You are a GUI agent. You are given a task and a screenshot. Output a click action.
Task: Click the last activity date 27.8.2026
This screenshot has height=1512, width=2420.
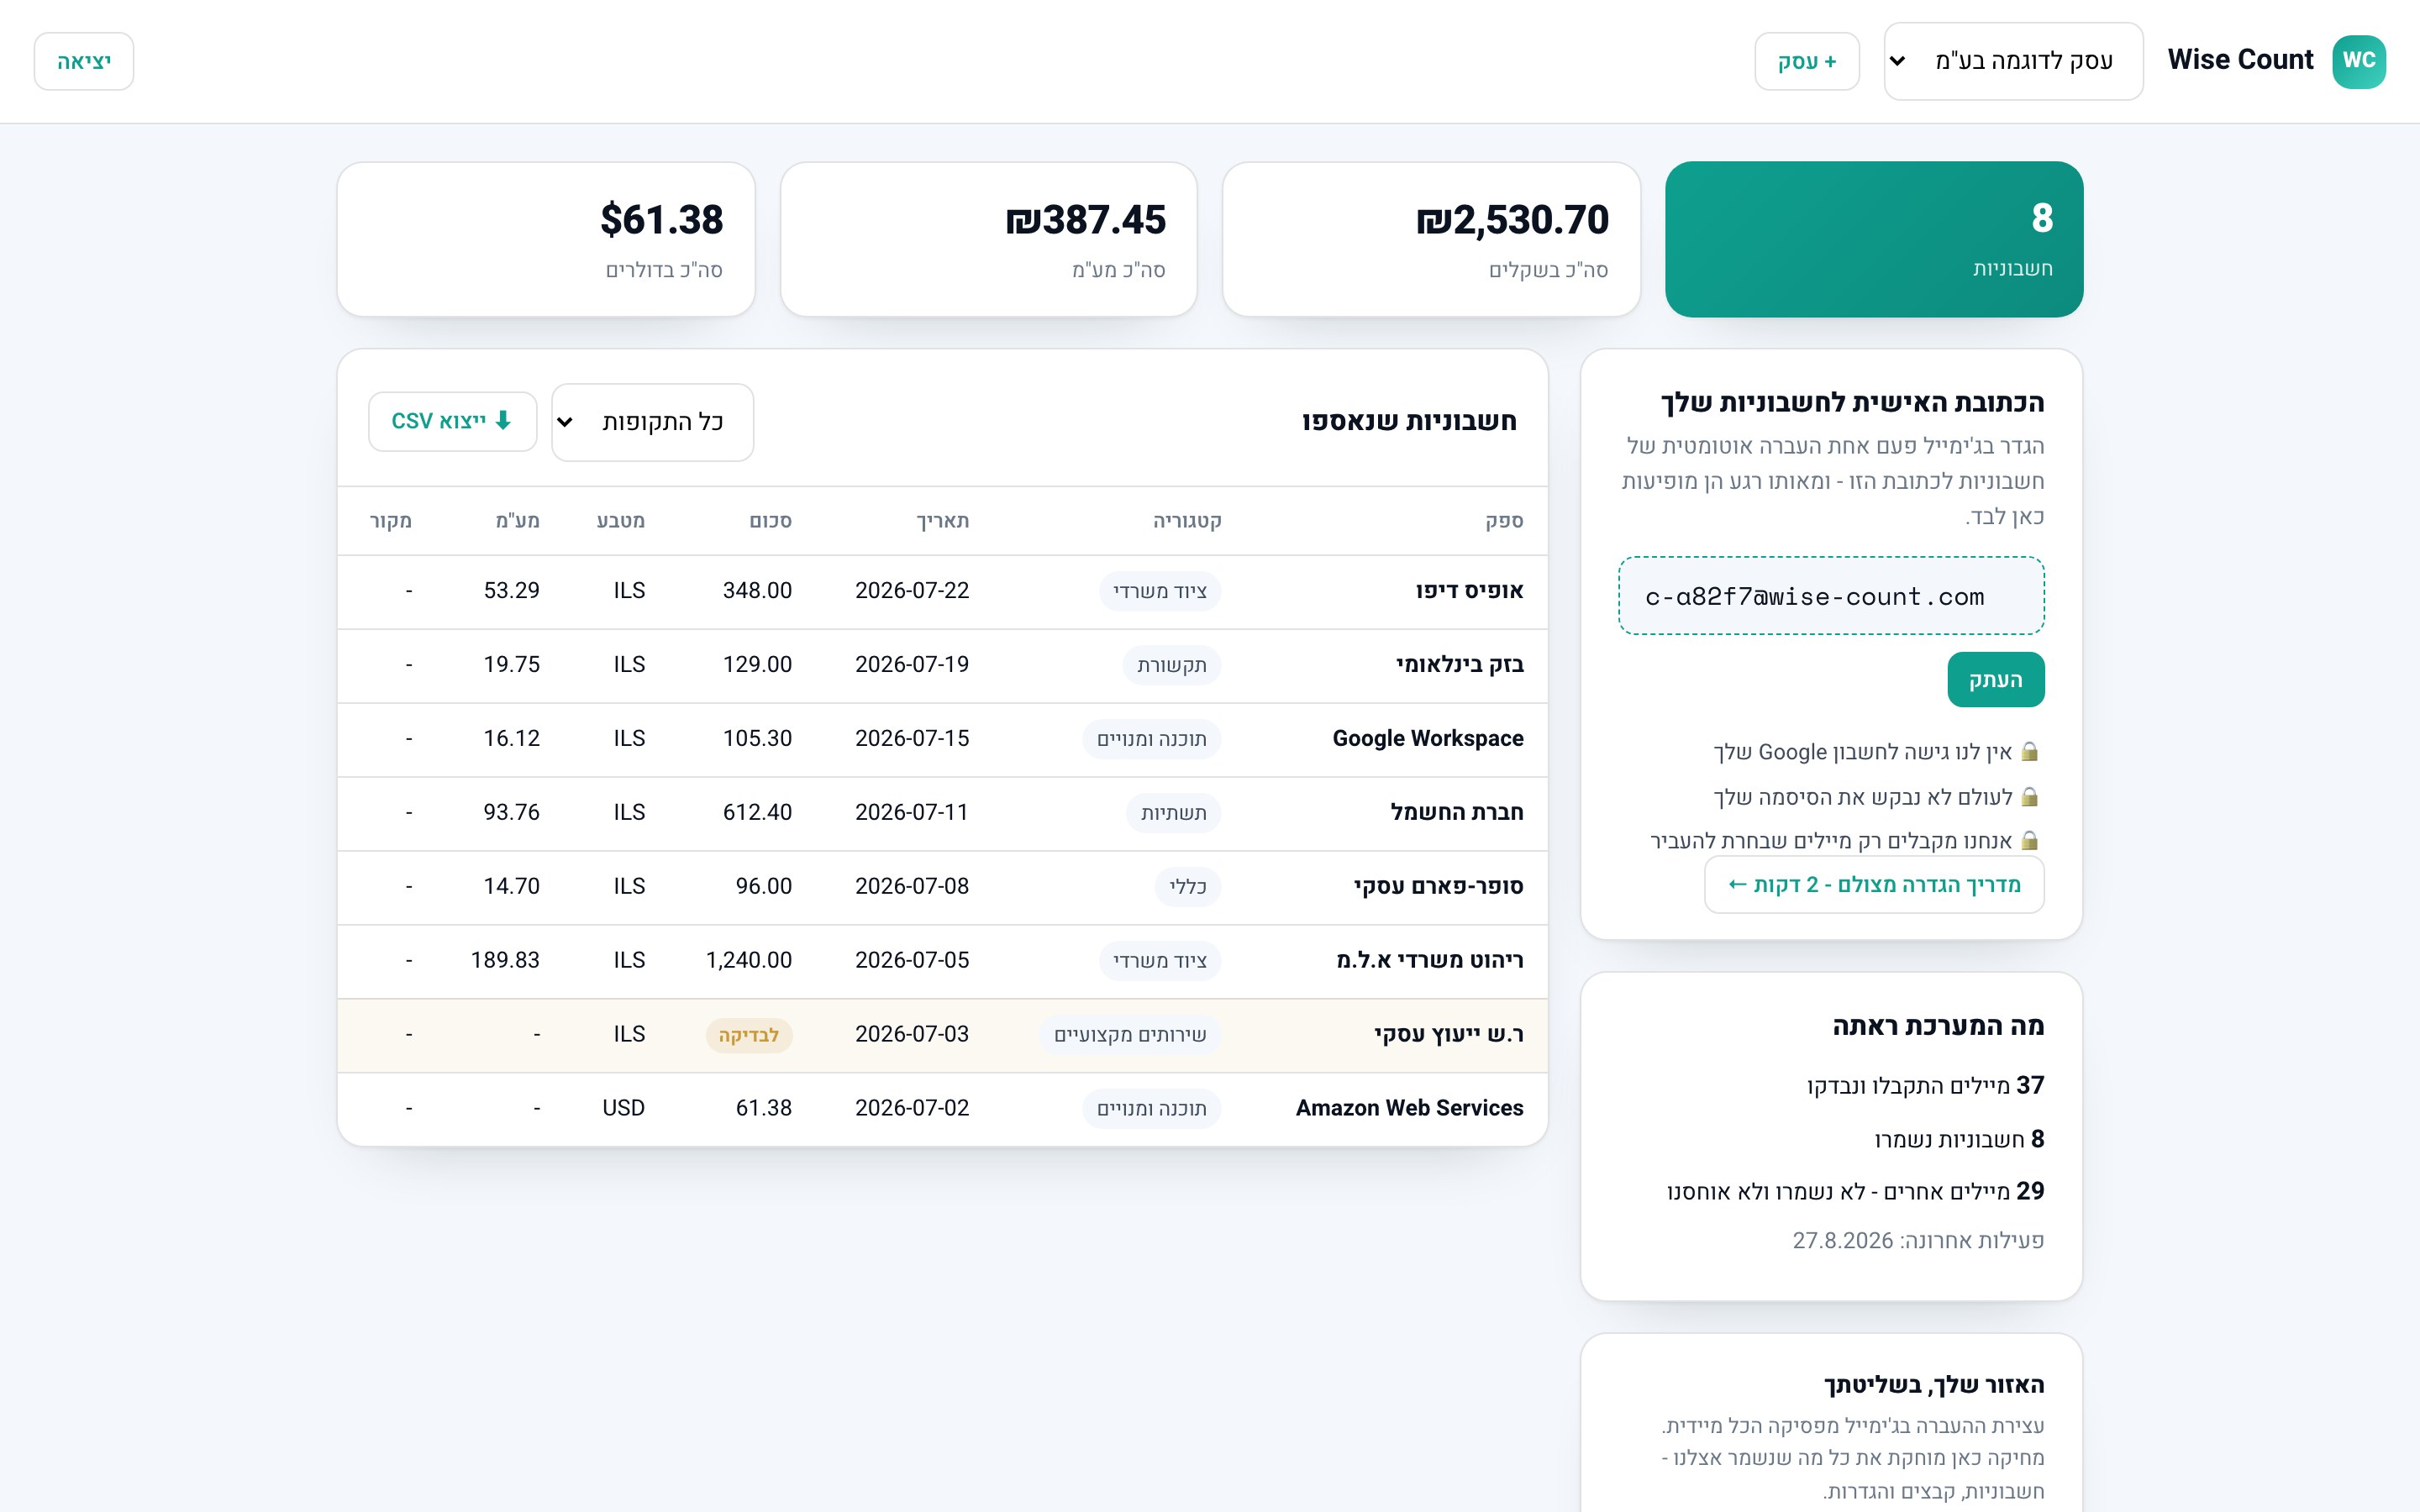point(1843,1241)
